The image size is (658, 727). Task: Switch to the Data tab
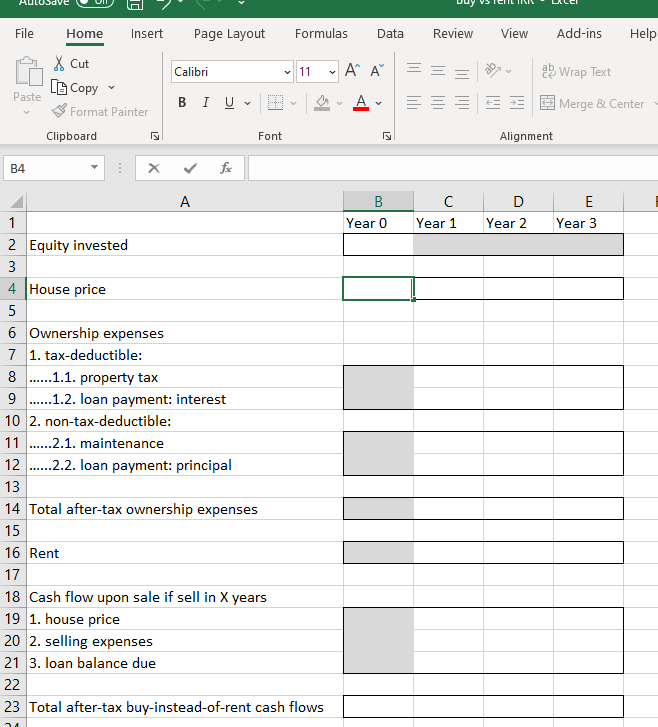(390, 33)
